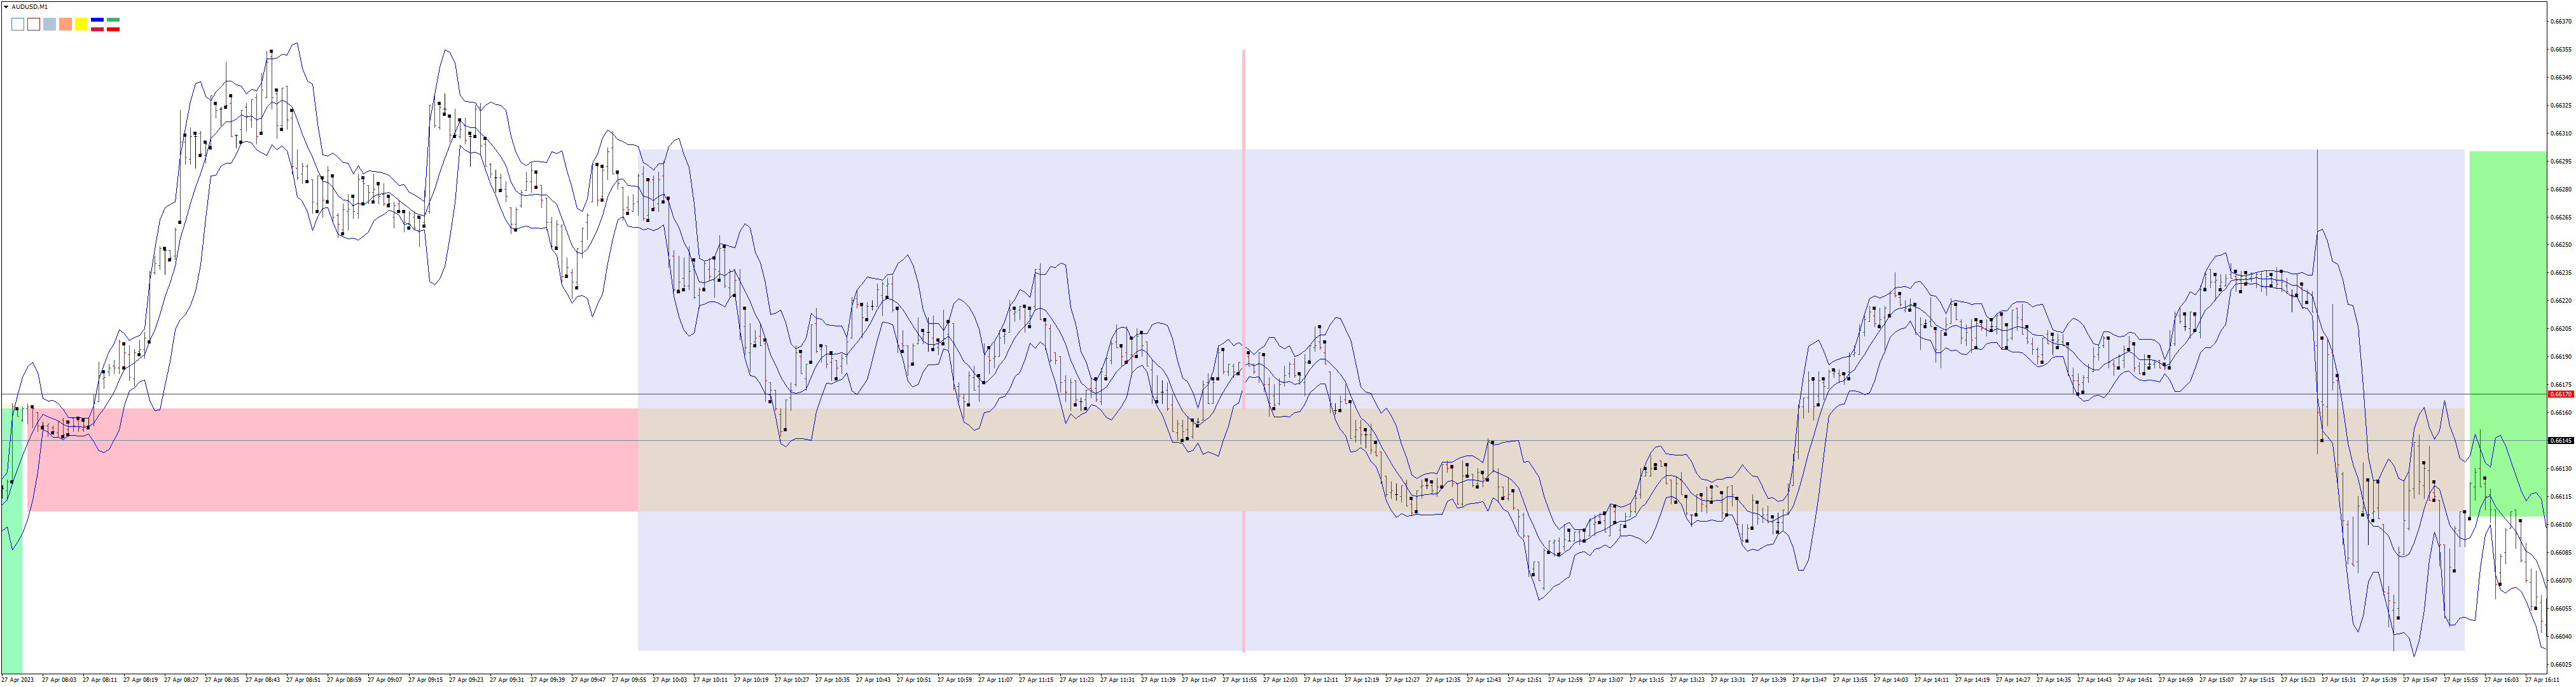Click the 27 Apr 08:03 time label
The width and height of the screenshot is (2576, 687).
[x=59, y=680]
